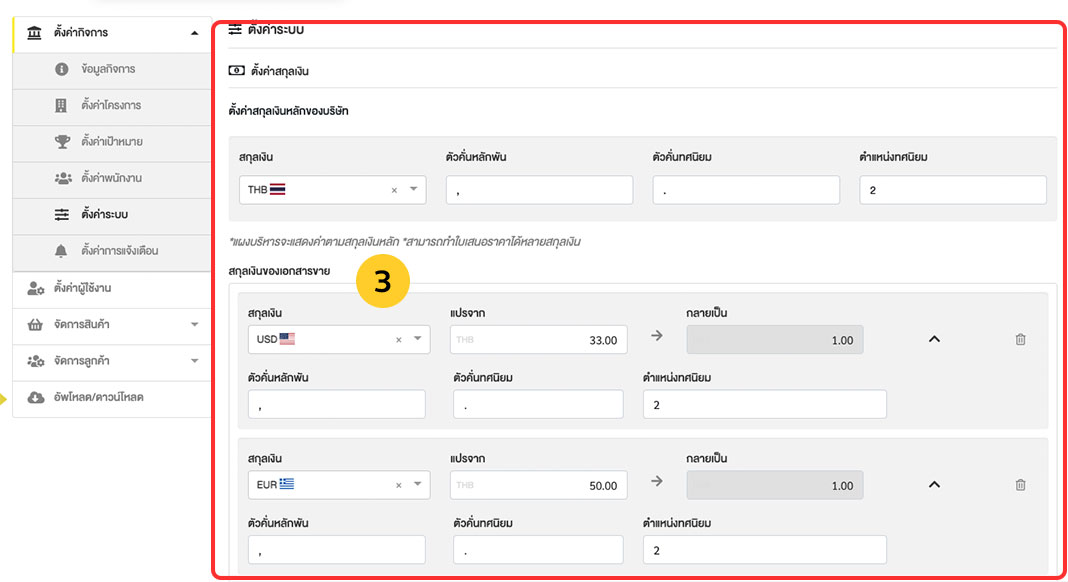
Task: Expand the จัดการสินค้า sidebar menu
Action: pyautogui.click(x=194, y=325)
